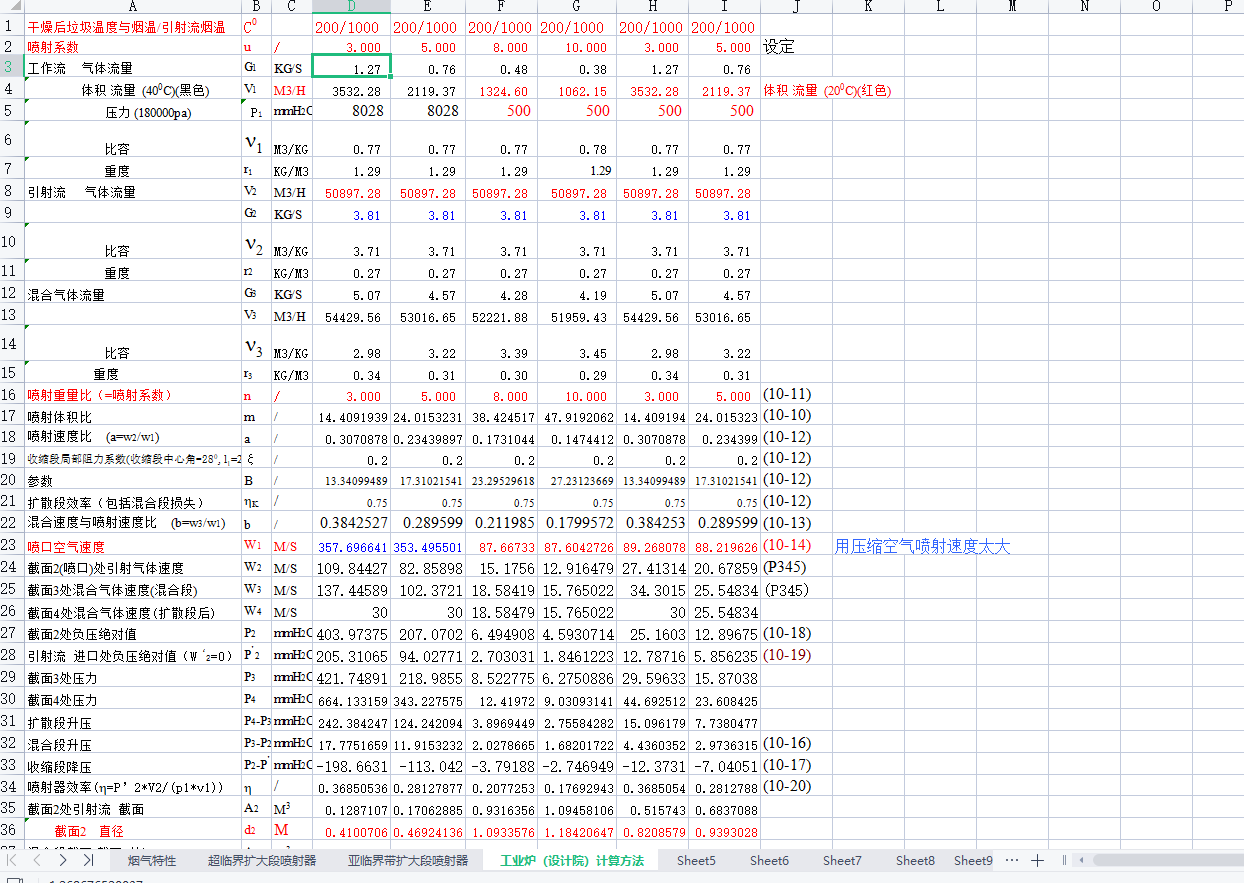1244x883 pixels.
Task: Select cell D36 with value 0.4100706
Action: click(351, 831)
